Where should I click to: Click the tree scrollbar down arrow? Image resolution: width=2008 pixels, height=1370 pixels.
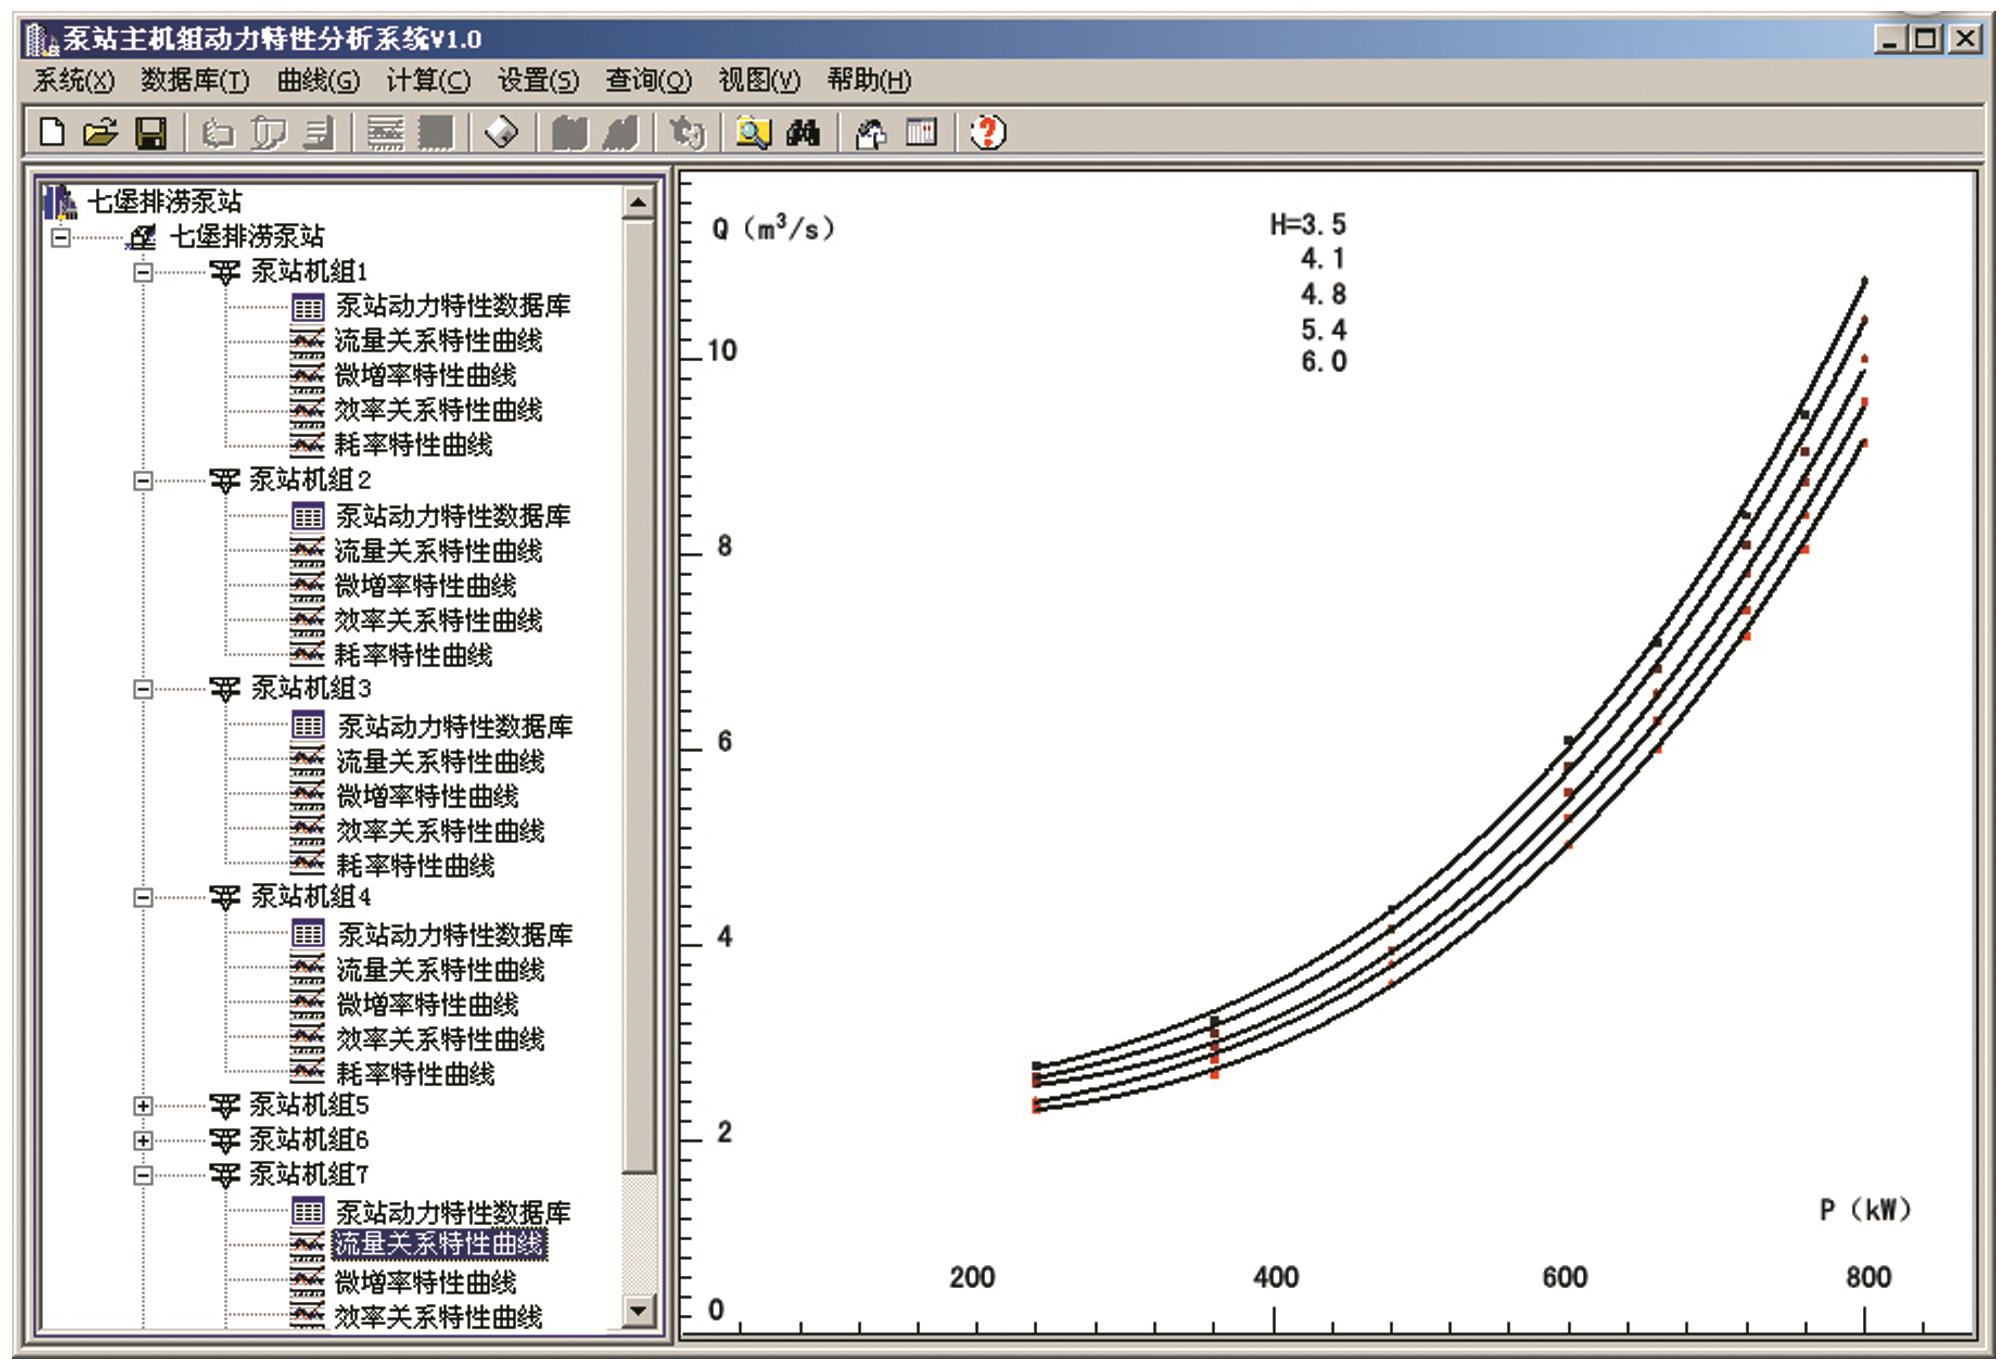coord(638,1311)
